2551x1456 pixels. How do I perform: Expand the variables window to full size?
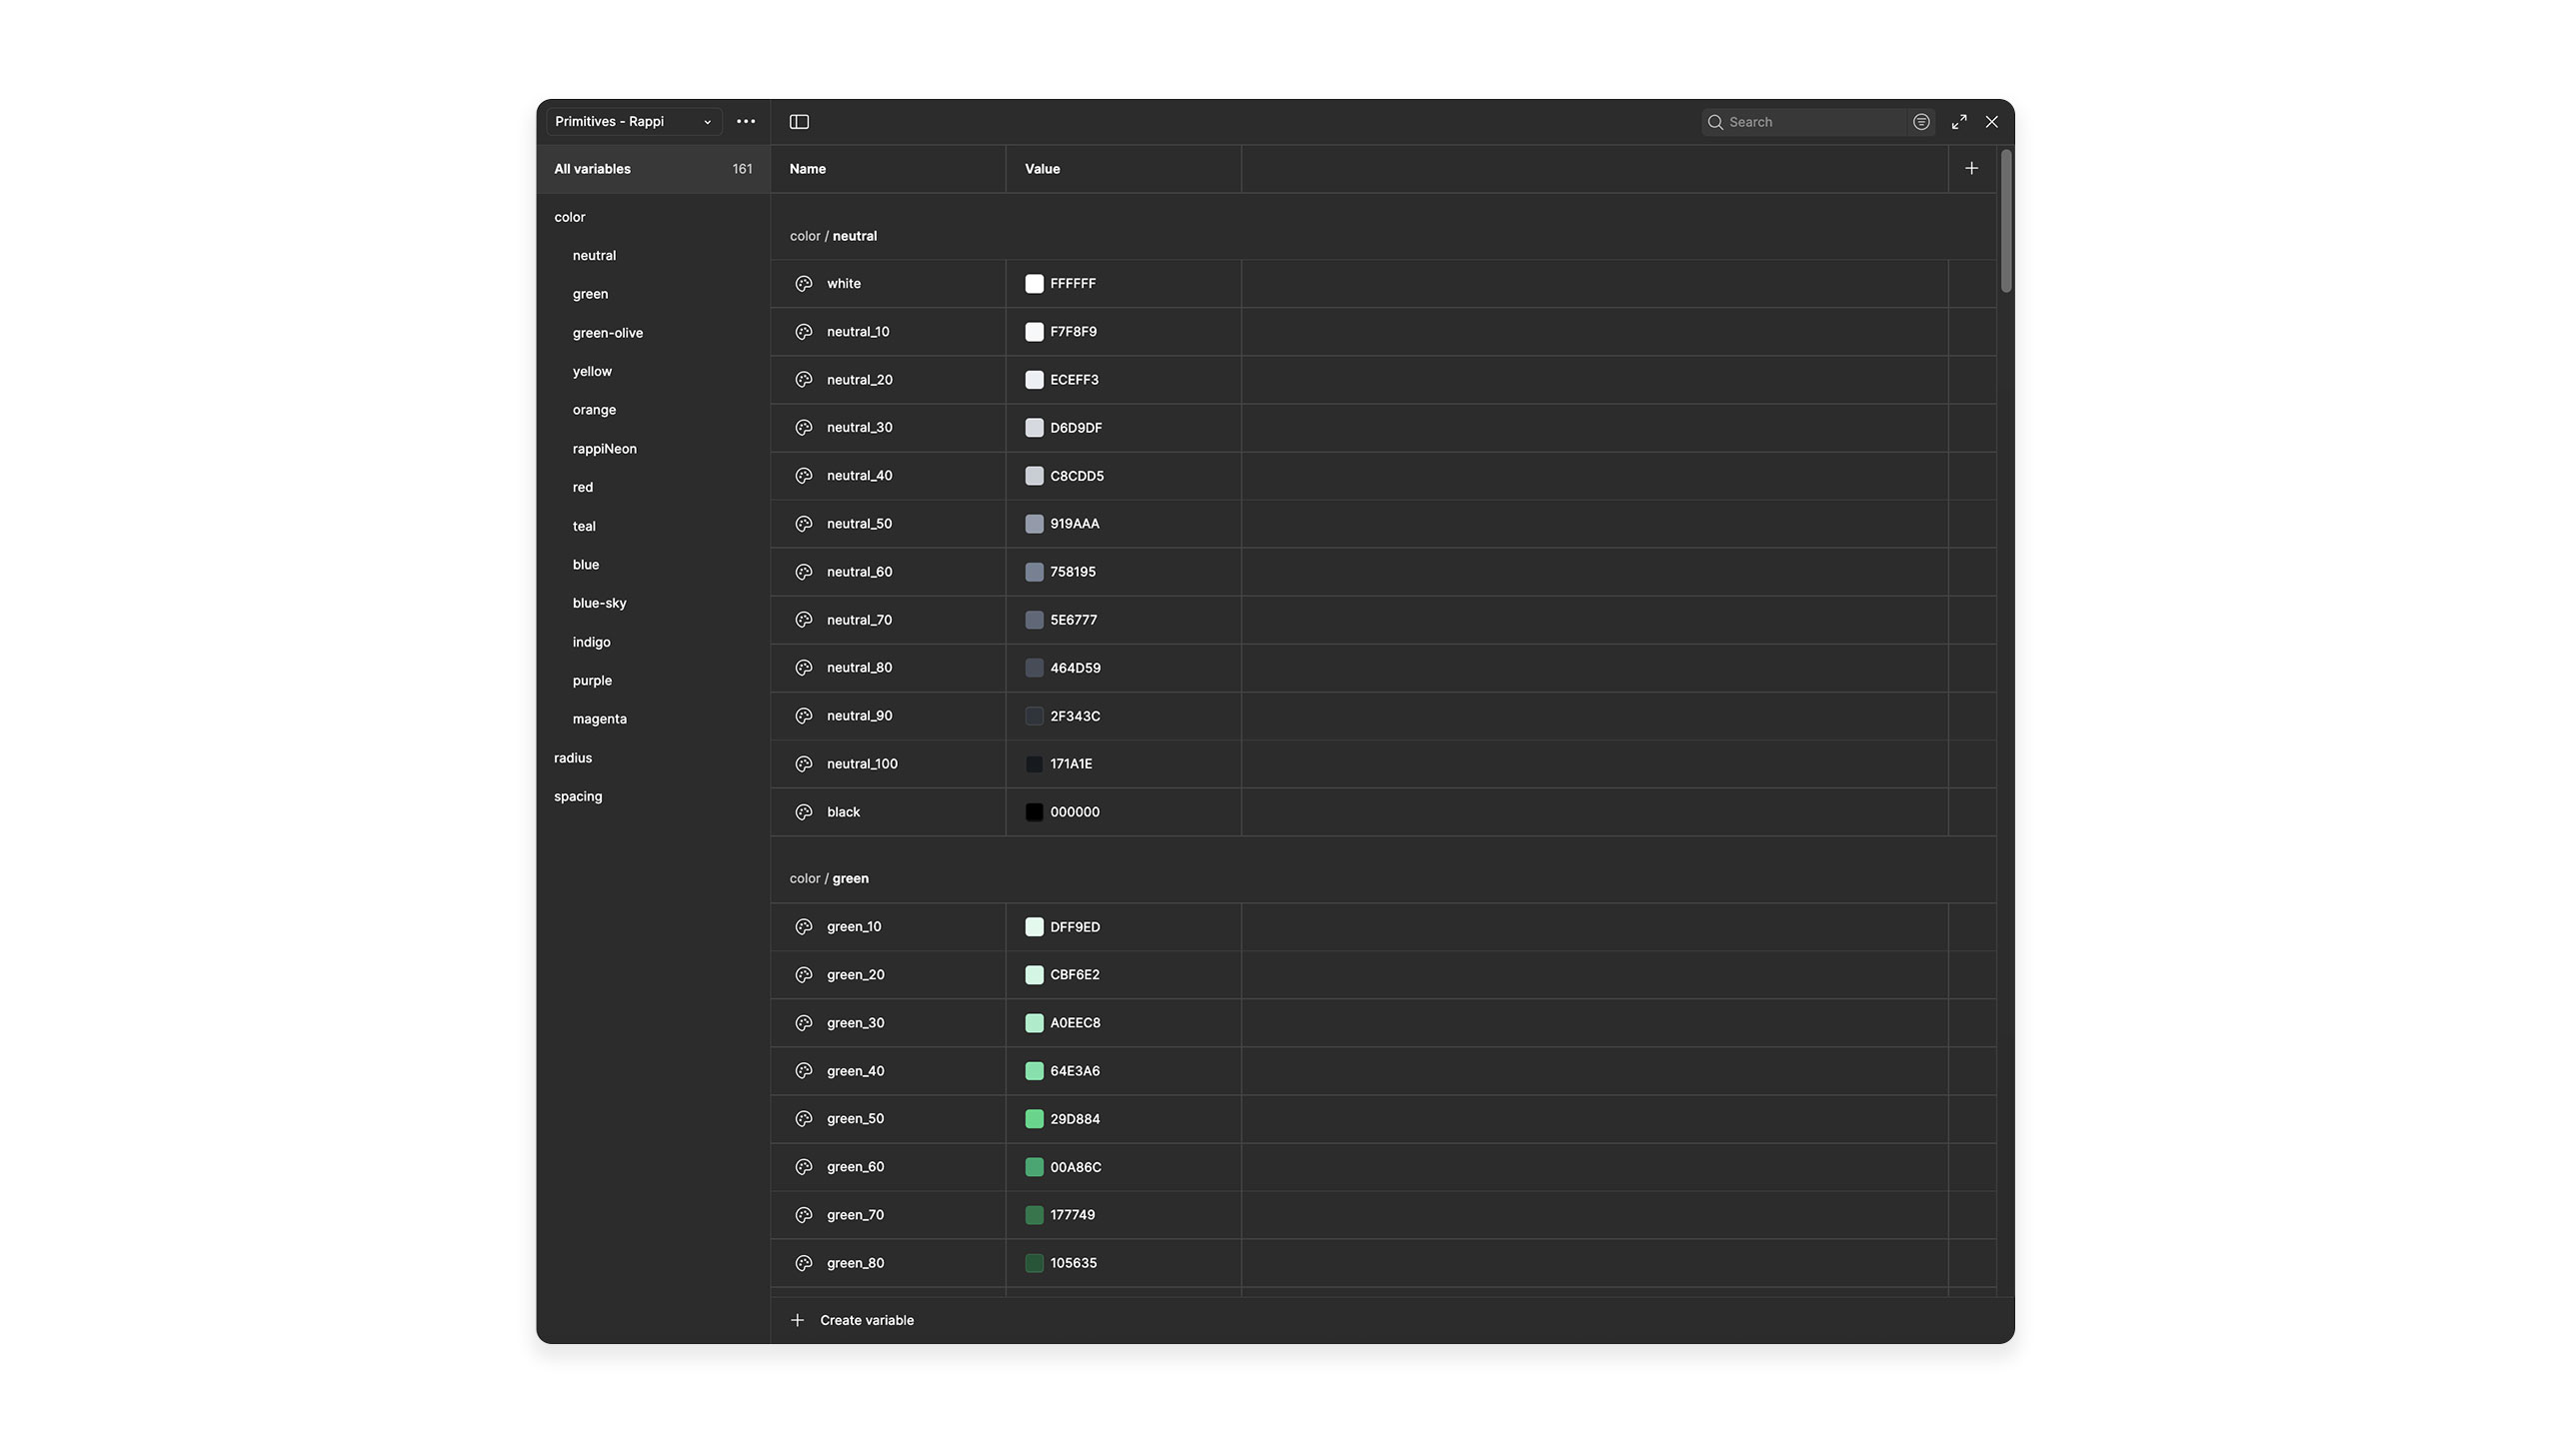click(x=1958, y=122)
